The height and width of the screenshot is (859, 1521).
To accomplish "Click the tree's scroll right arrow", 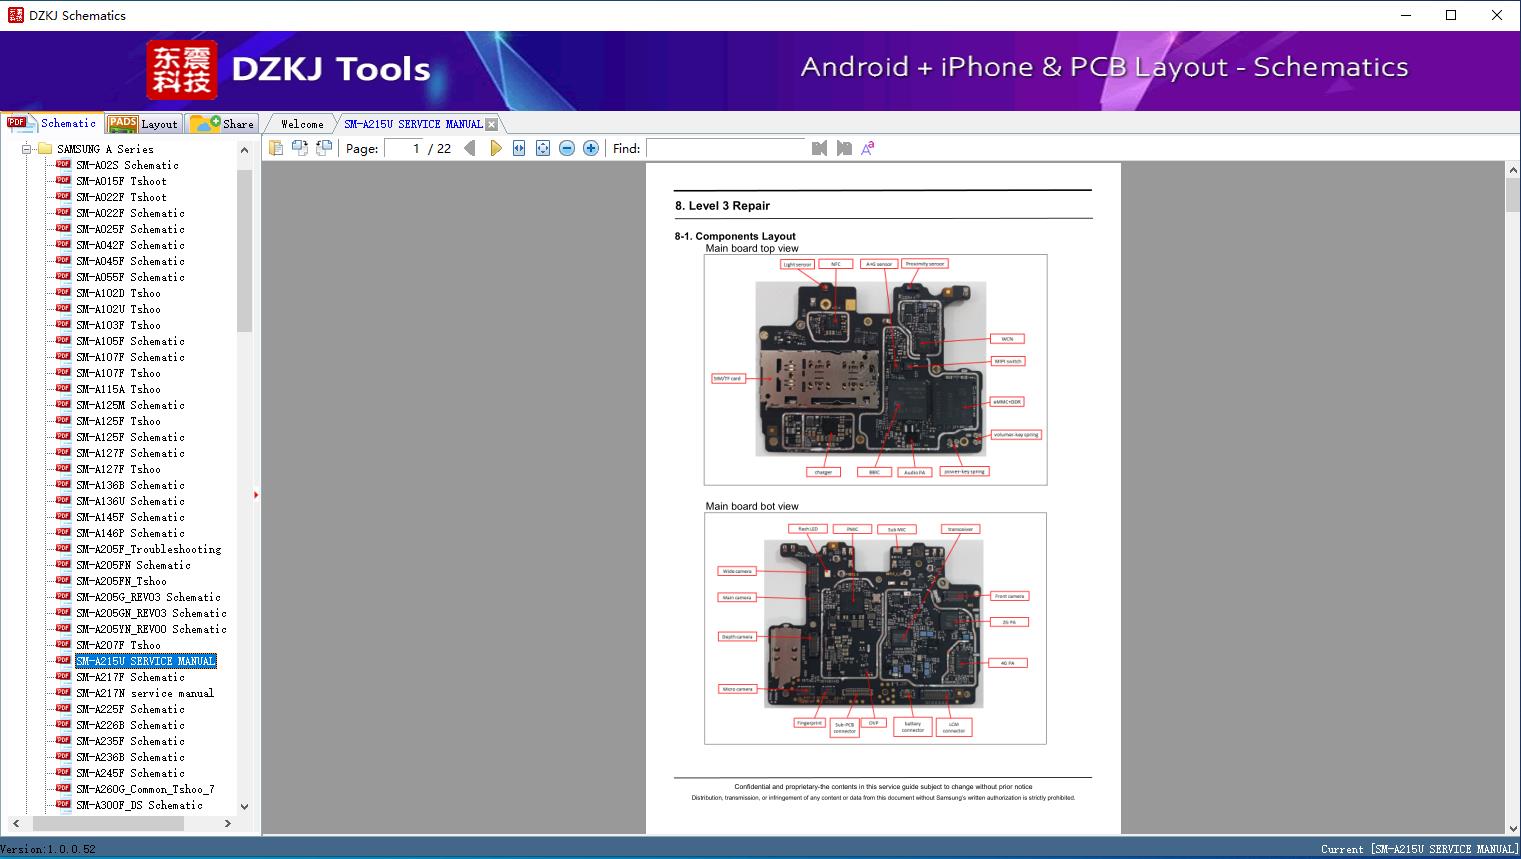I will coord(227,823).
